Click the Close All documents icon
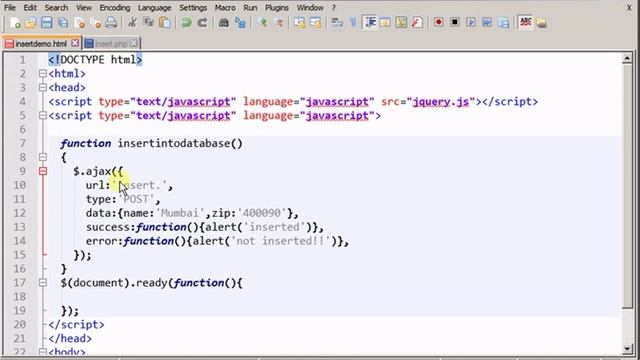640x360 pixels. (x=96, y=23)
